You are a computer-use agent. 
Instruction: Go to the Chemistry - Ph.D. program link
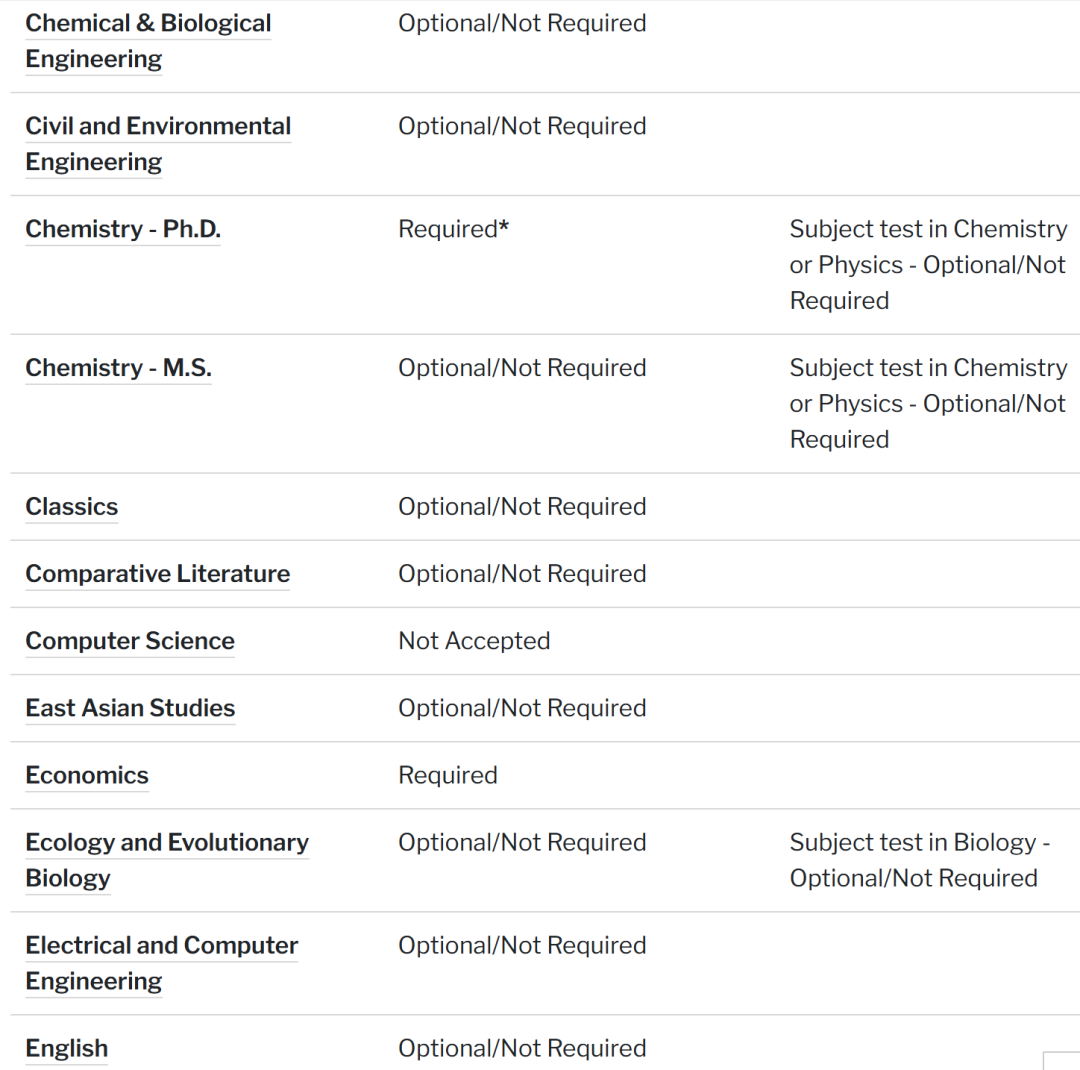pyautogui.click(x=123, y=230)
